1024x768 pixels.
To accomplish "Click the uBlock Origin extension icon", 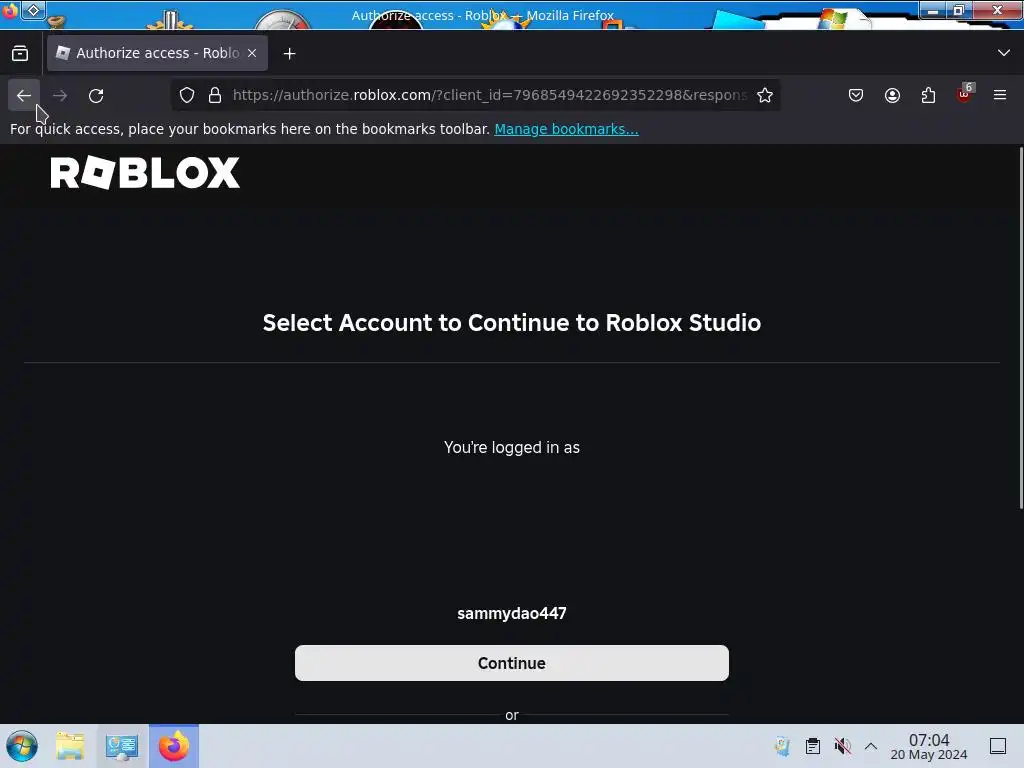I will pyautogui.click(x=964, y=95).
